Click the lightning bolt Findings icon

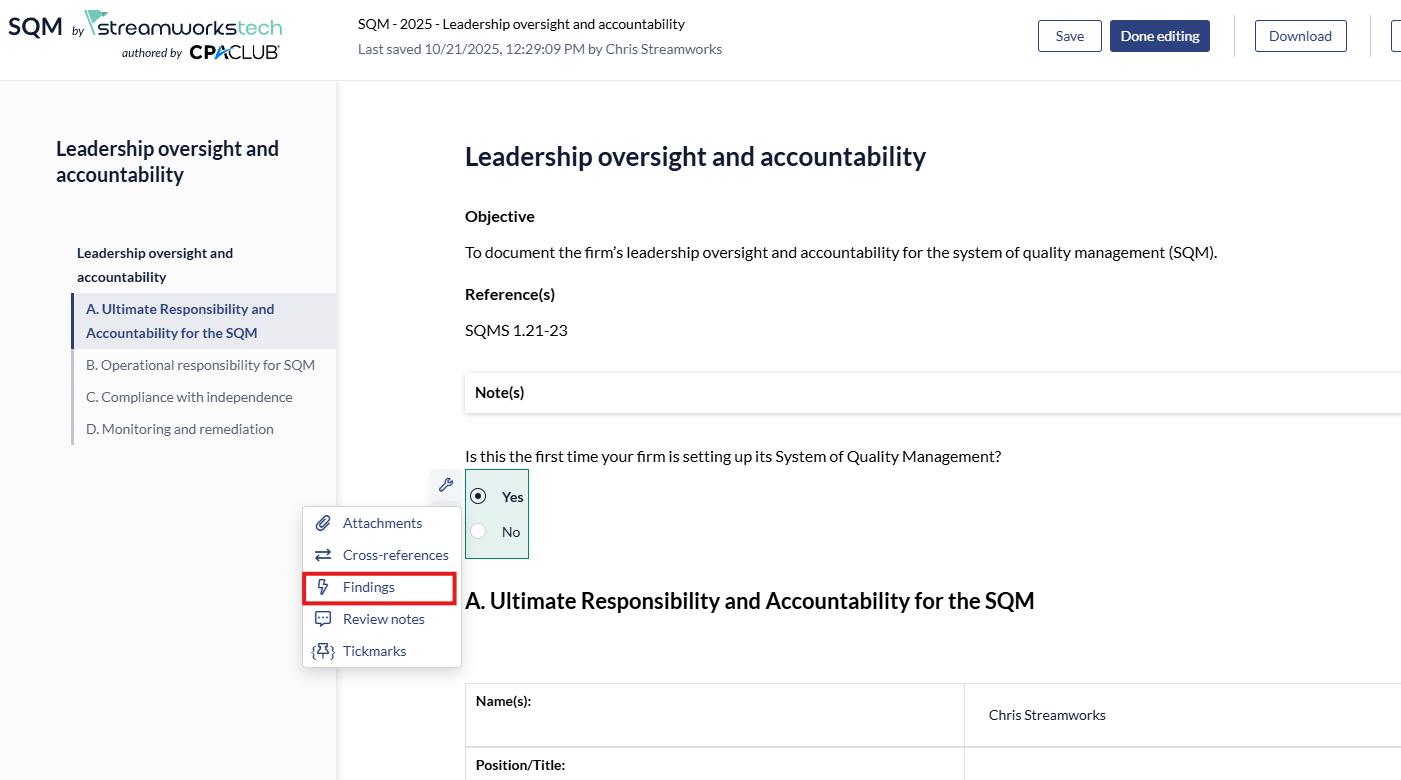(x=323, y=587)
